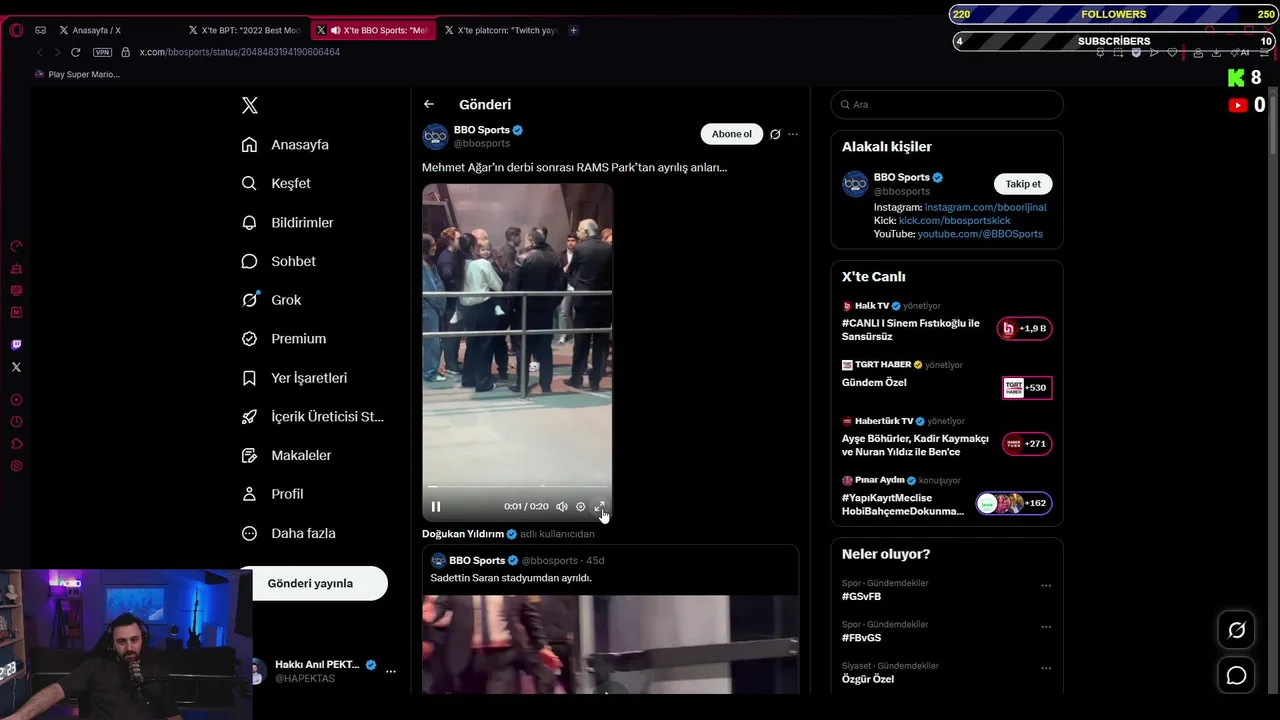Open Doğukan Yıldırım's profile link

[463, 534]
